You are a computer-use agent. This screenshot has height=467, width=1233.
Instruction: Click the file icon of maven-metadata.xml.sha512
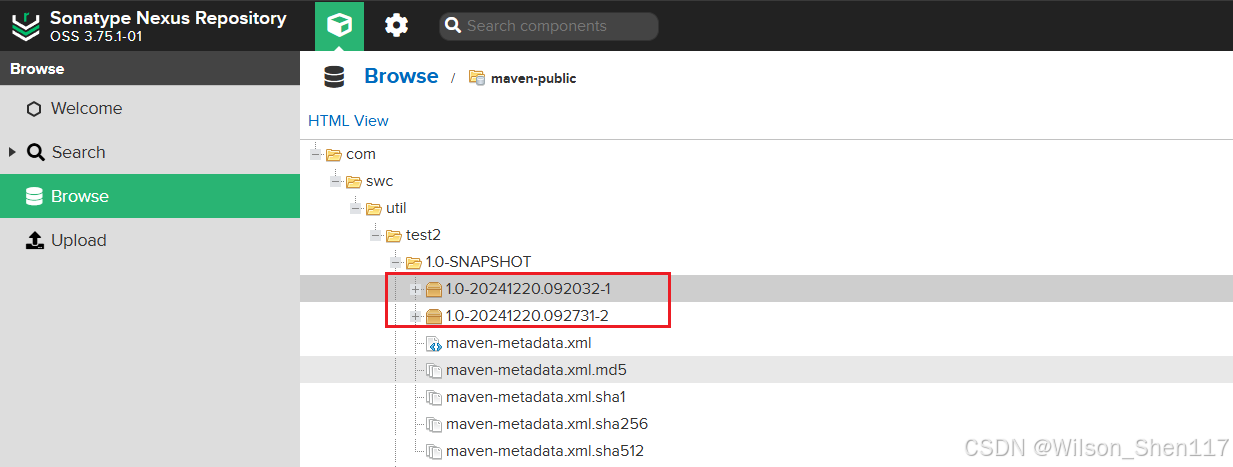click(434, 451)
